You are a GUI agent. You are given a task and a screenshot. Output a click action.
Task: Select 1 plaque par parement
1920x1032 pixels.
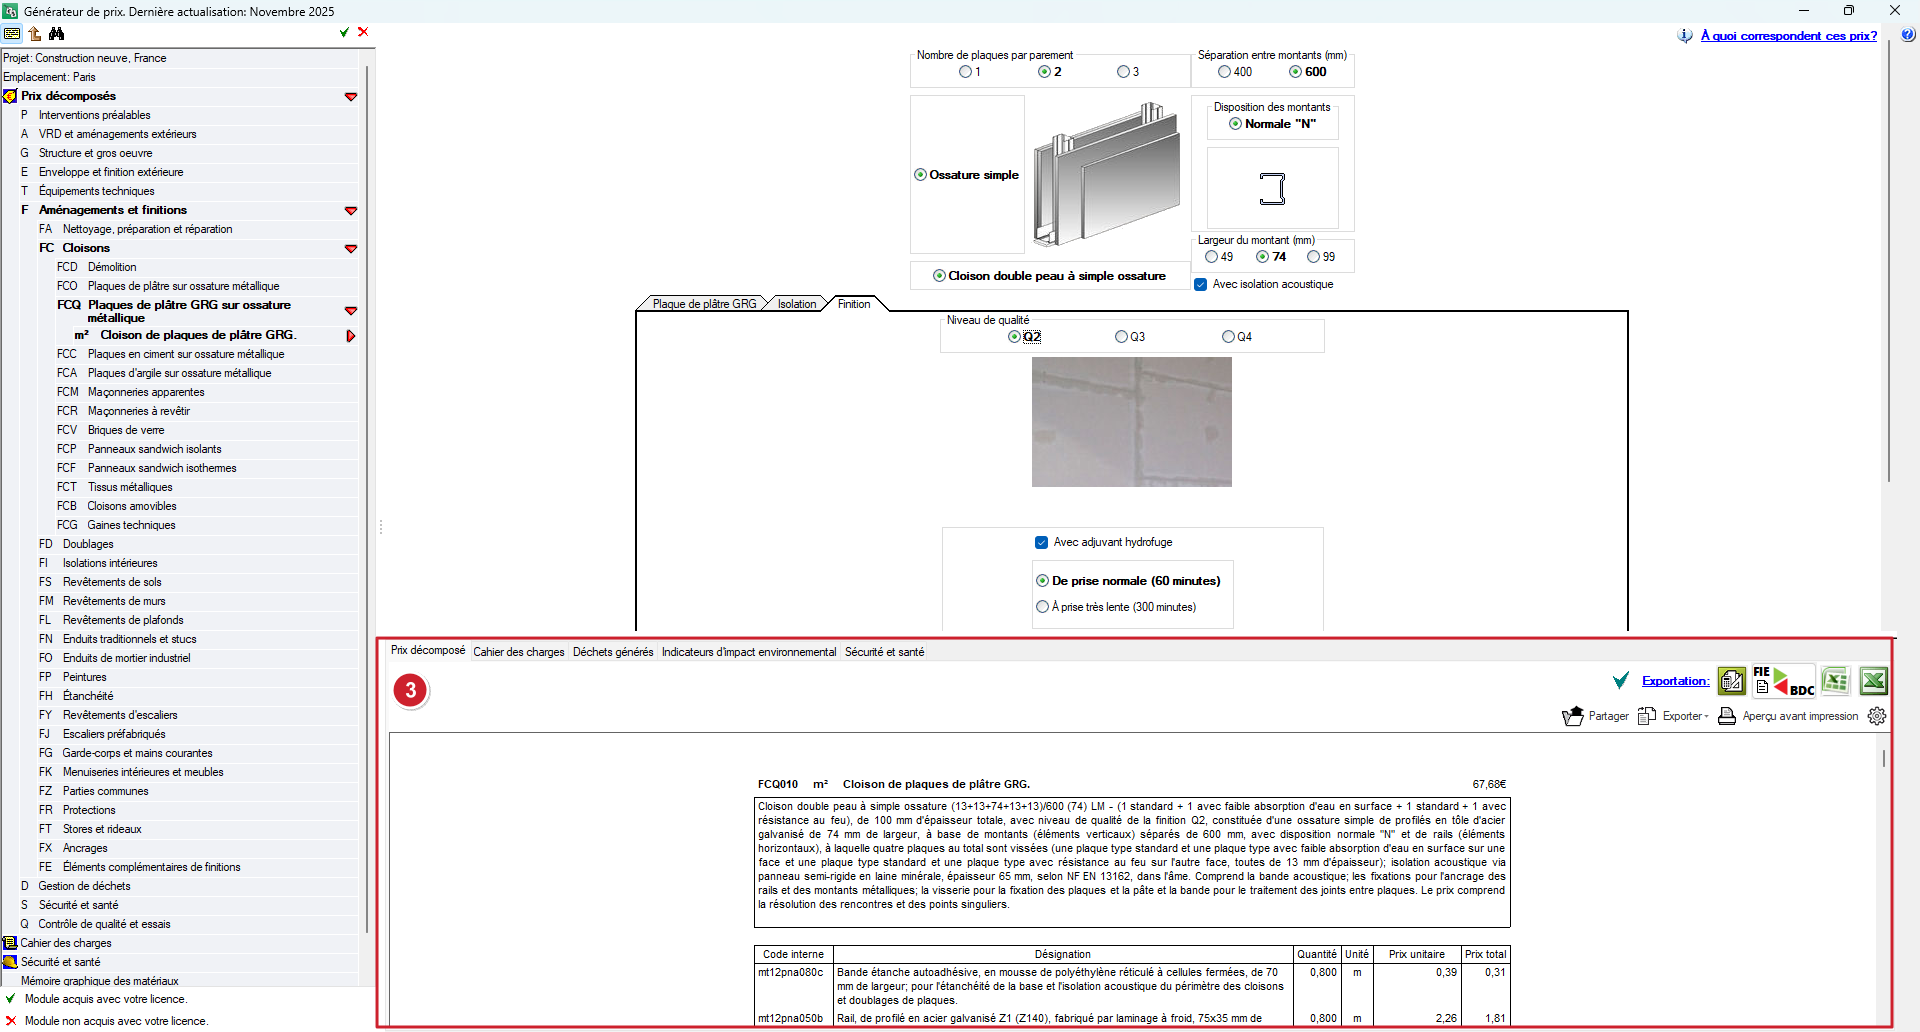tap(965, 72)
